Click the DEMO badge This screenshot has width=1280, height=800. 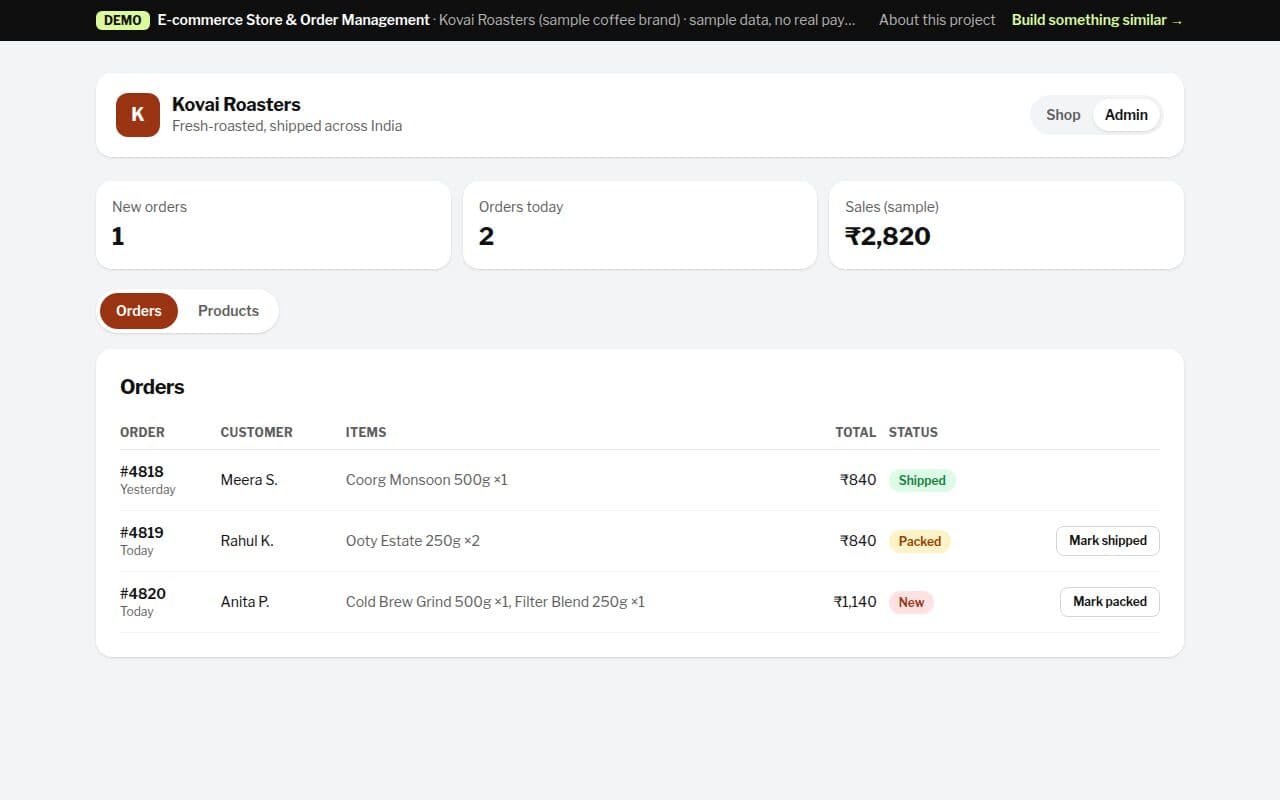123,20
